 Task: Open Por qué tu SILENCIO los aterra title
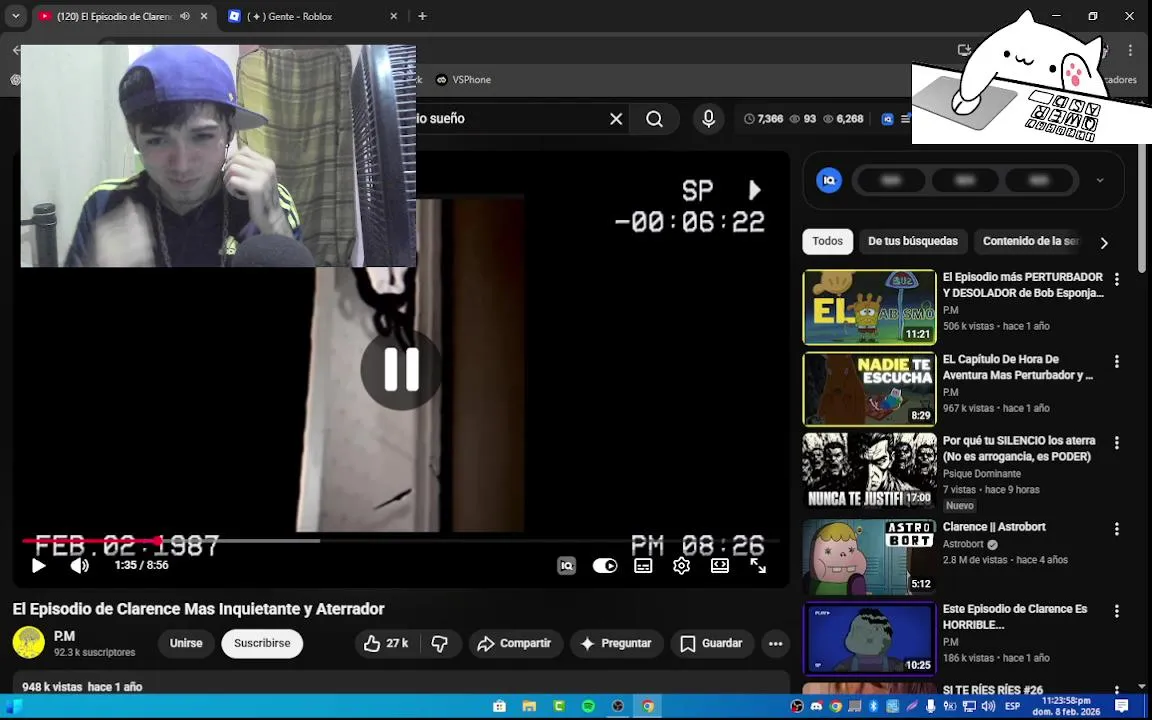pos(1018,448)
